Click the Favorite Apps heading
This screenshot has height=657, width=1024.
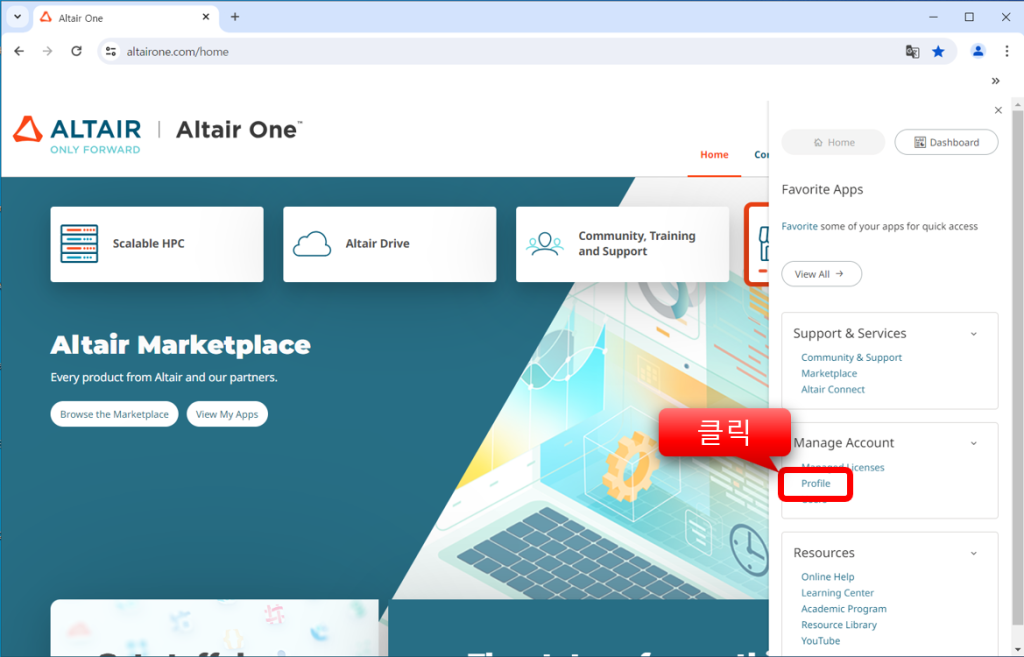pyautogui.click(x=822, y=189)
